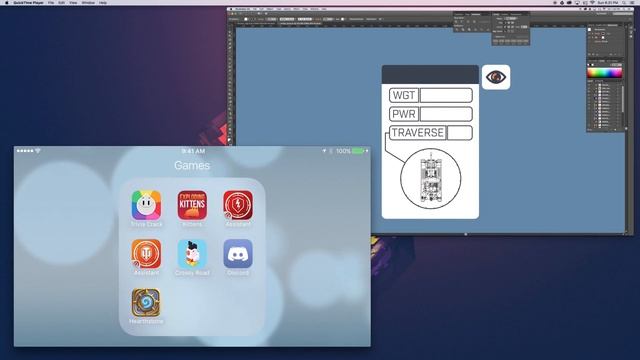Open Notification Center from the menu bar
Screen dimensions: 640x360
pos(633,2)
